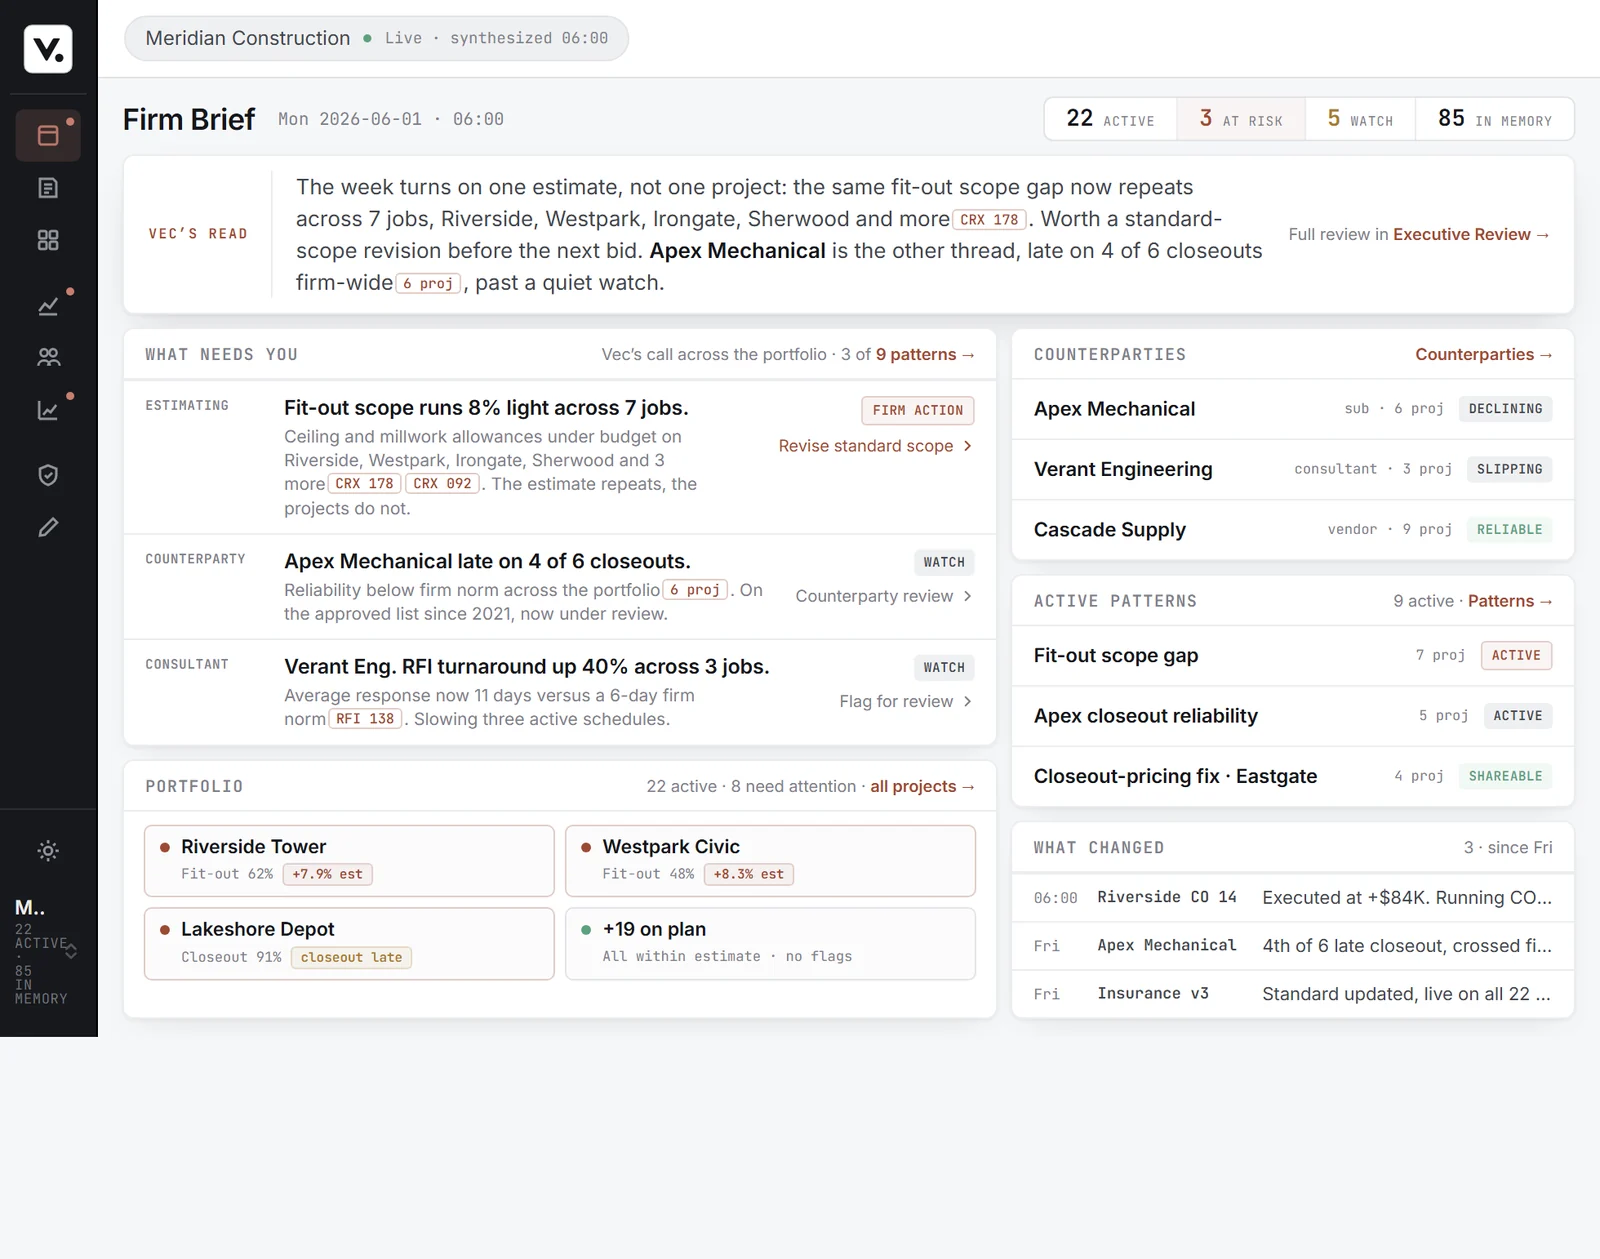Open the Firm Brief calendar icon in sidebar
The height and width of the screenshot is (1259, 1600).
point(48,135)
